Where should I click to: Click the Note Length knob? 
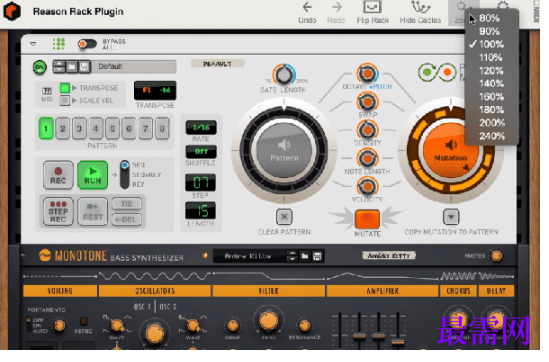[367, 159]
